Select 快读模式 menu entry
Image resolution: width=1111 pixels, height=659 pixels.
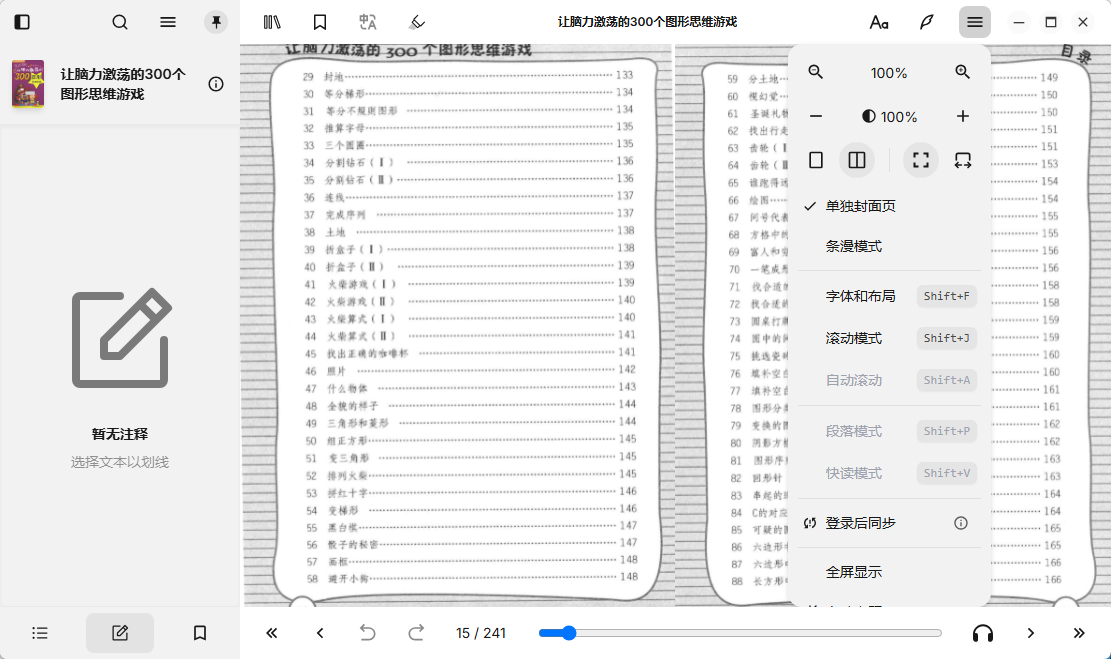click(x=889, y=473)
